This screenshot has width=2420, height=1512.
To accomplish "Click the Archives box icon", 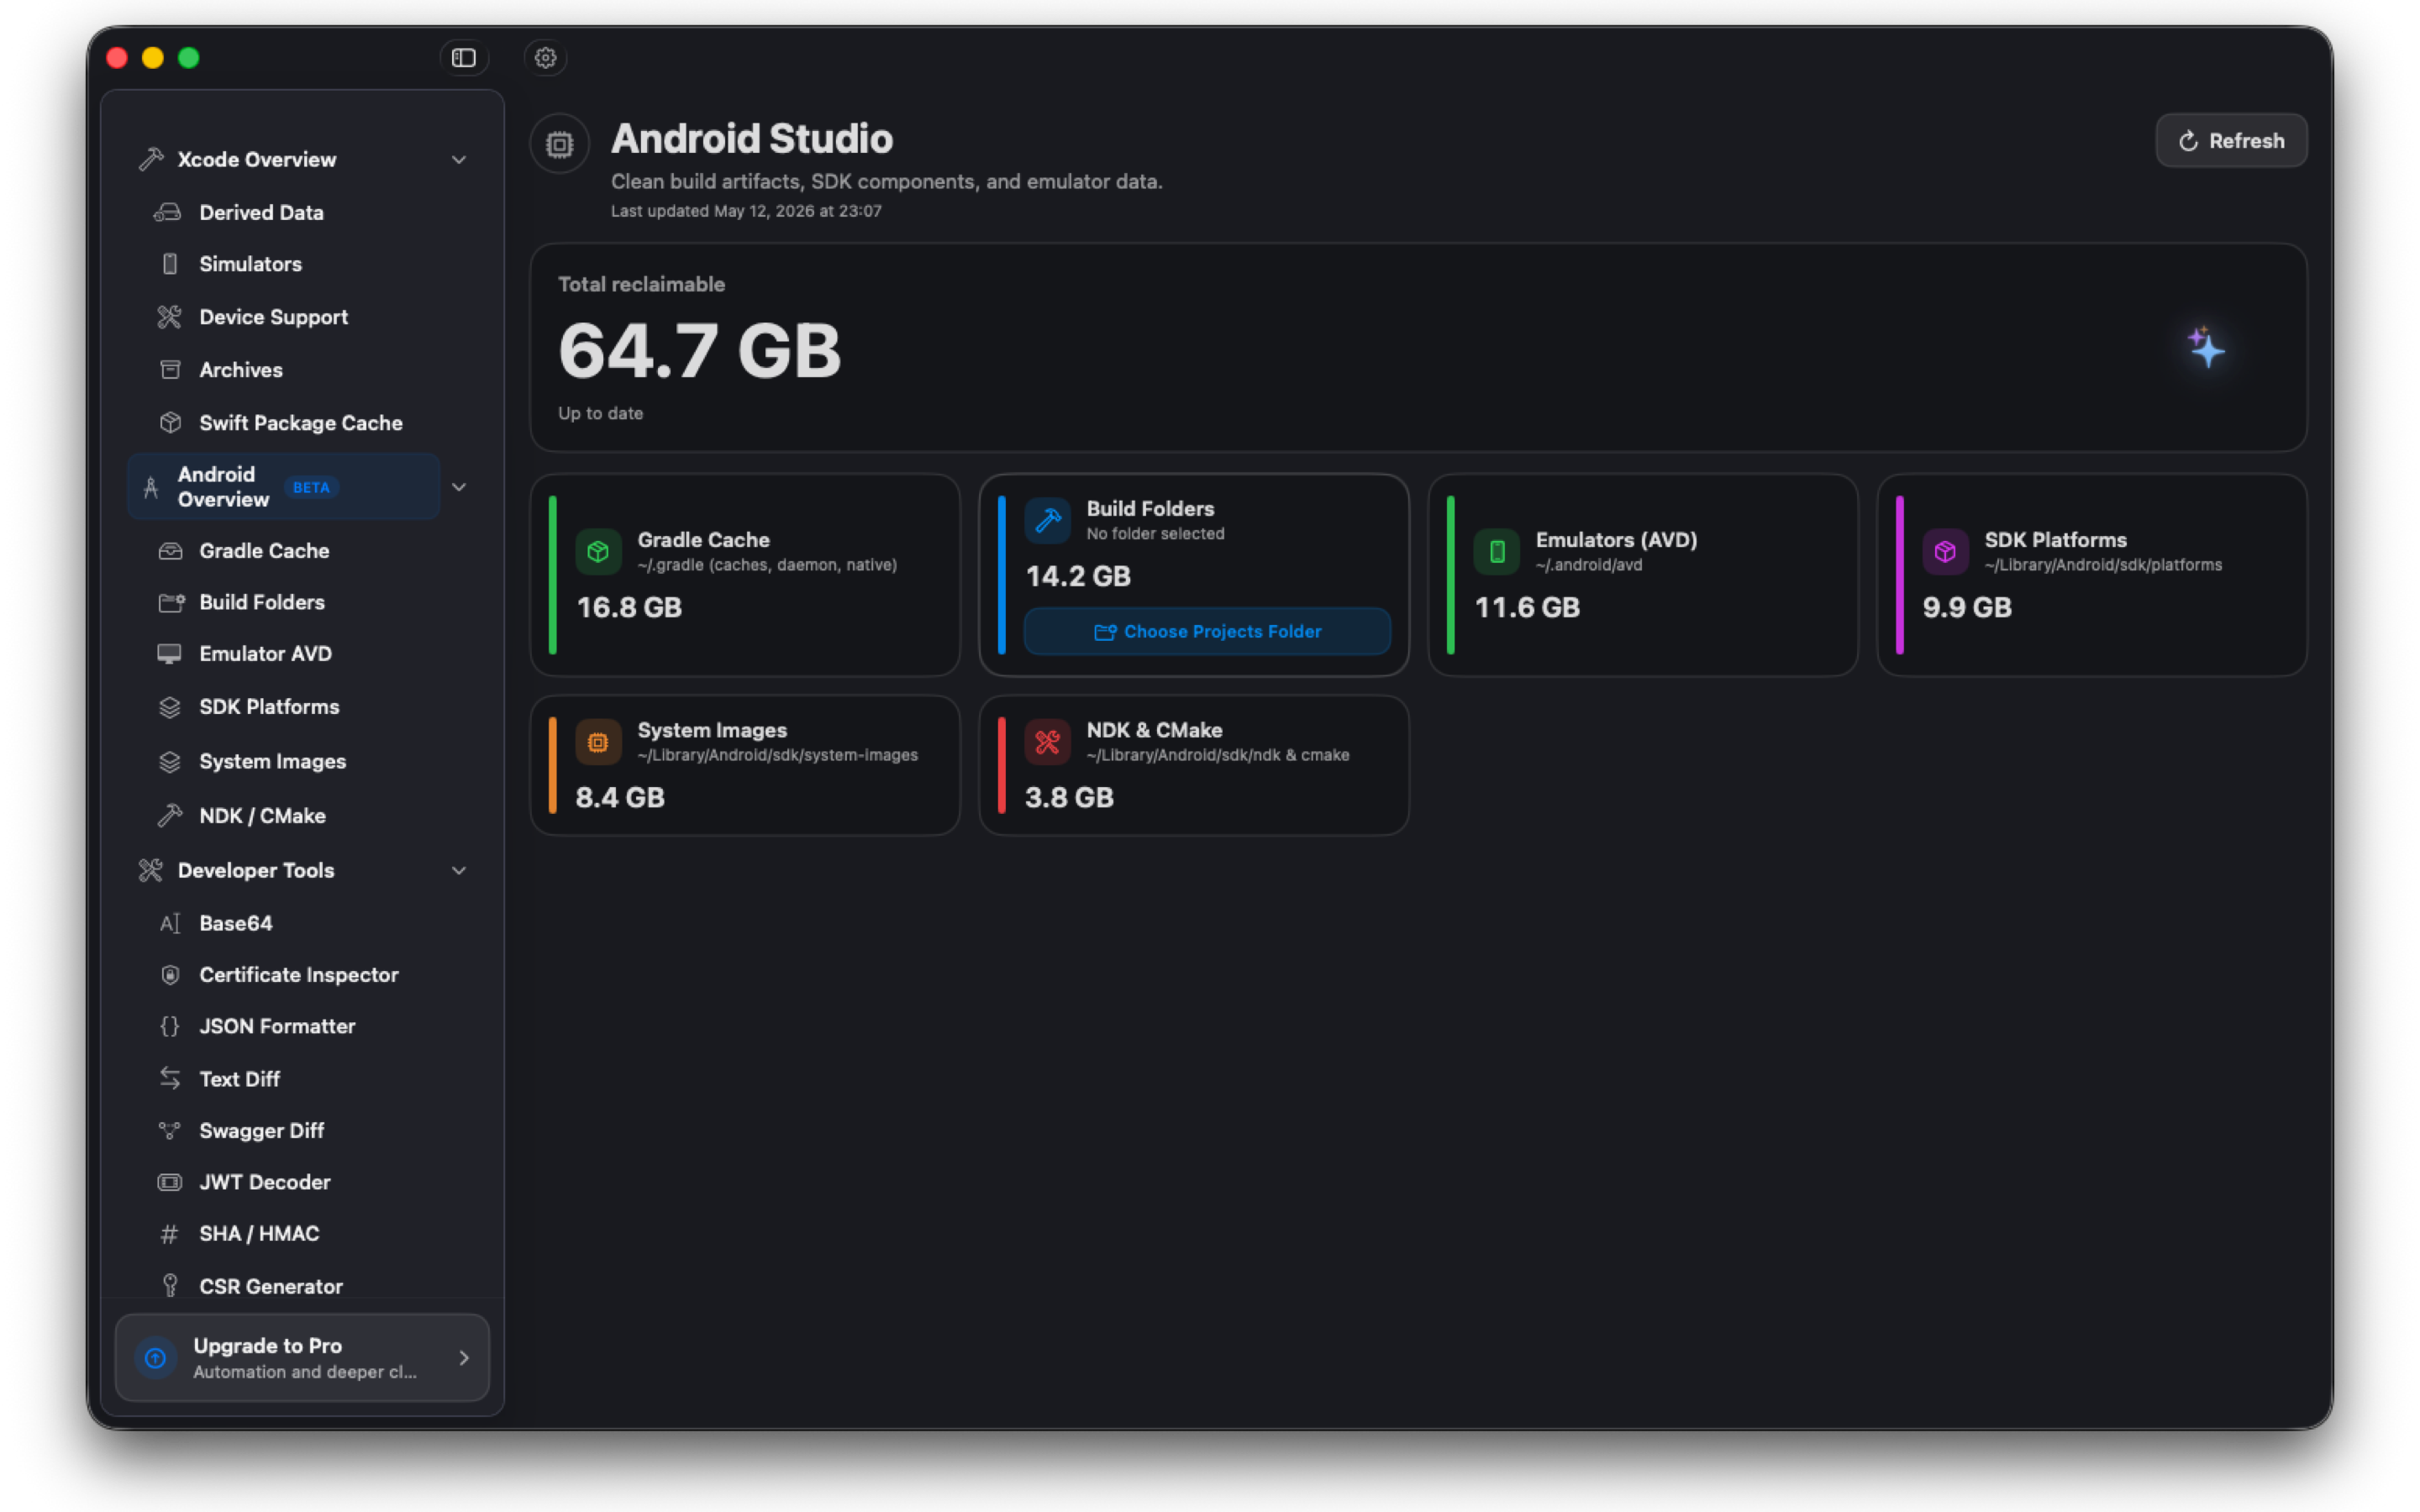I will pyautogui.click(x=170, y=370).
